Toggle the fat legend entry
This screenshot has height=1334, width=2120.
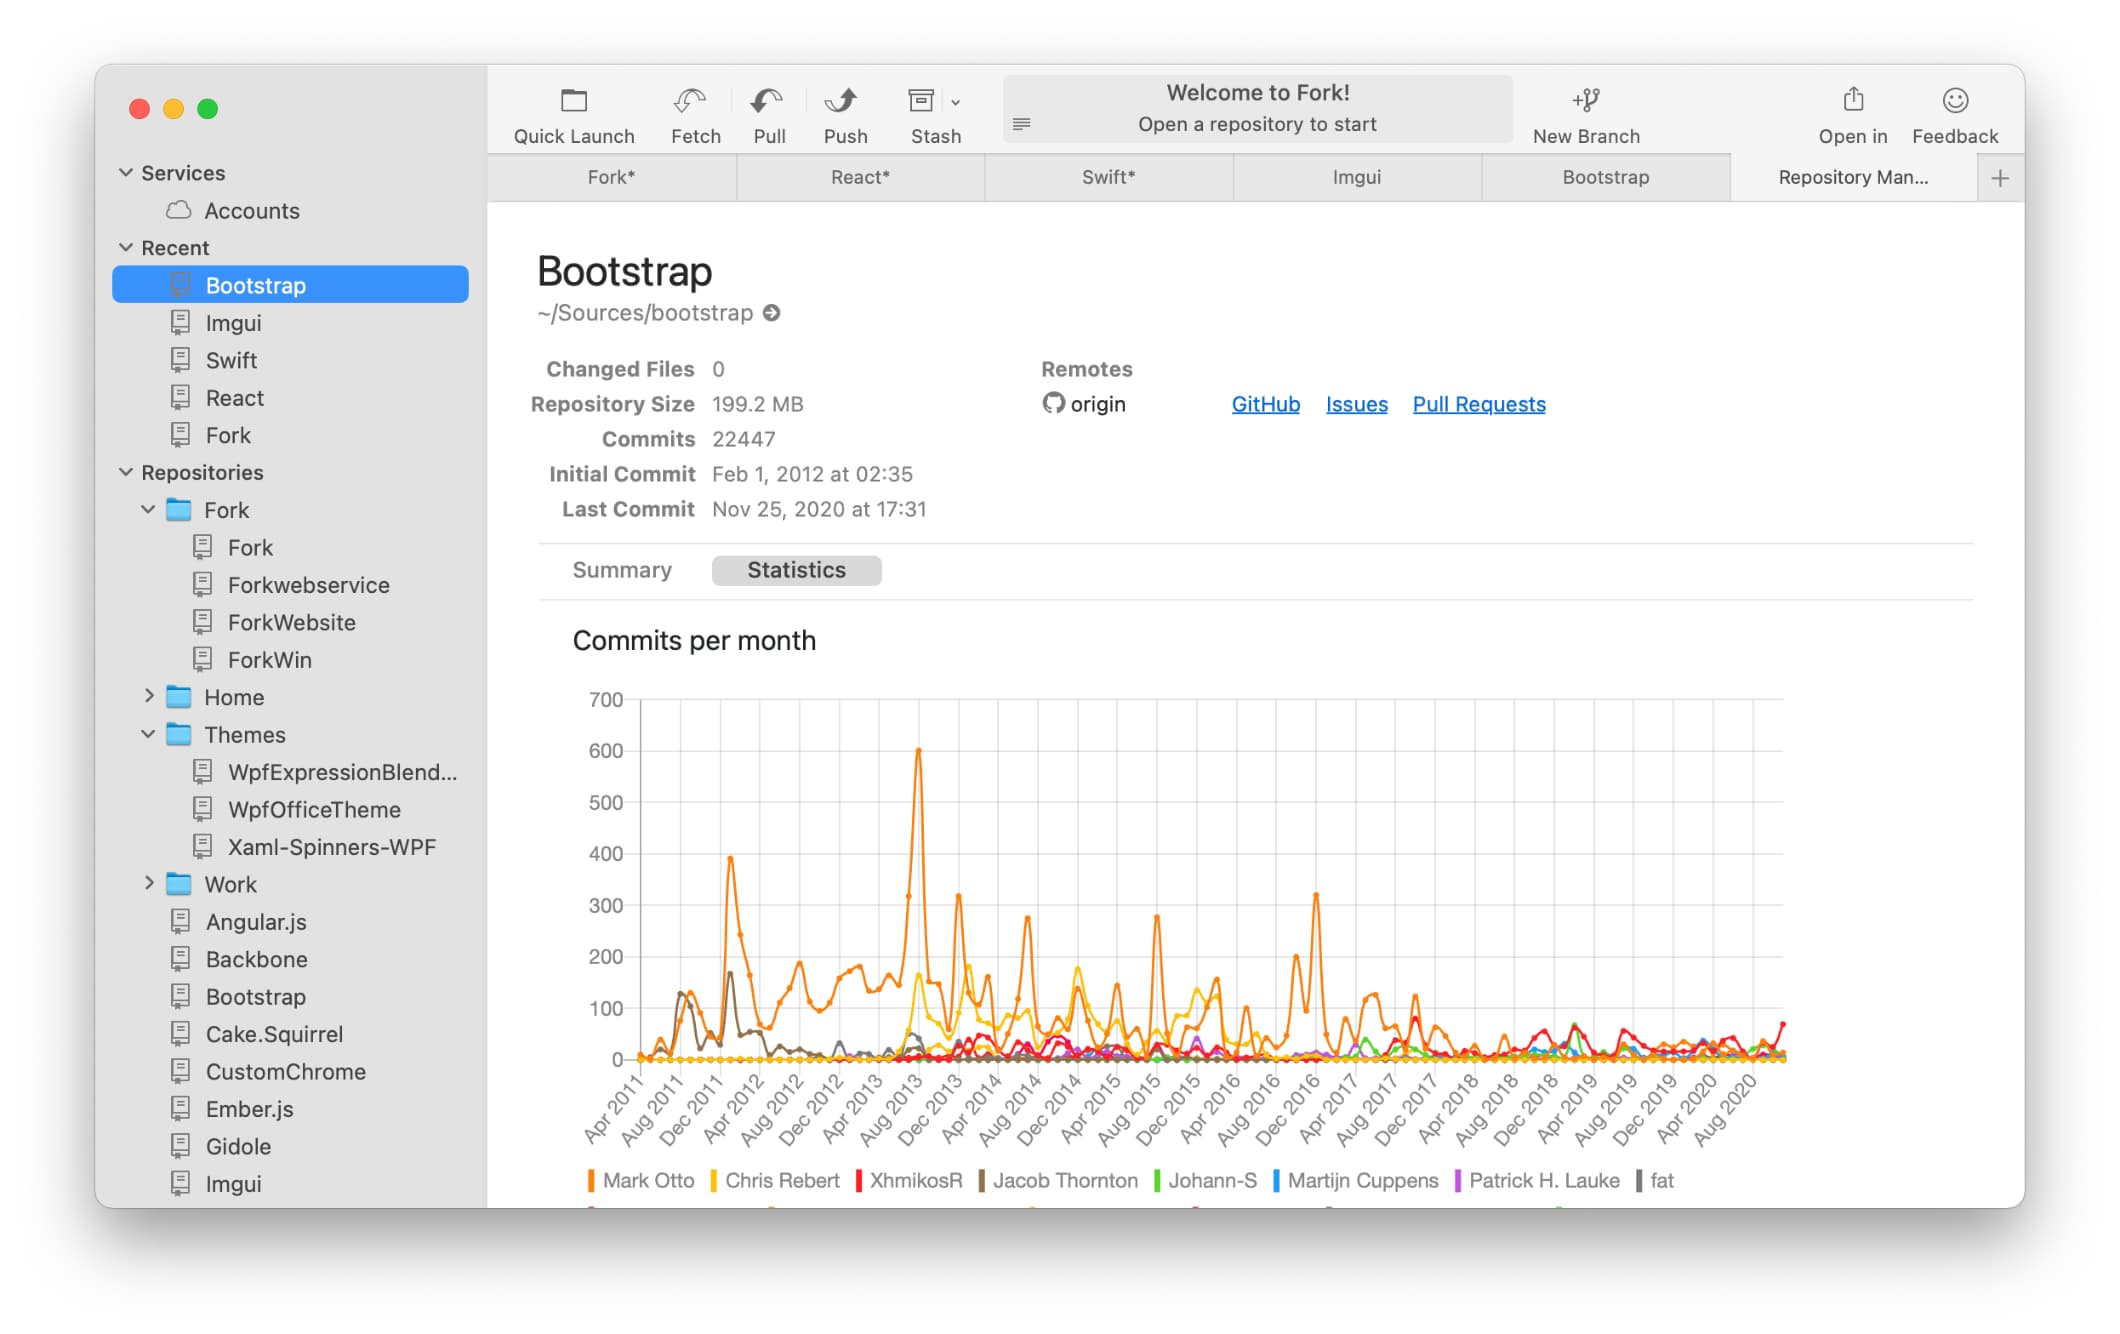[1655, 1181]
